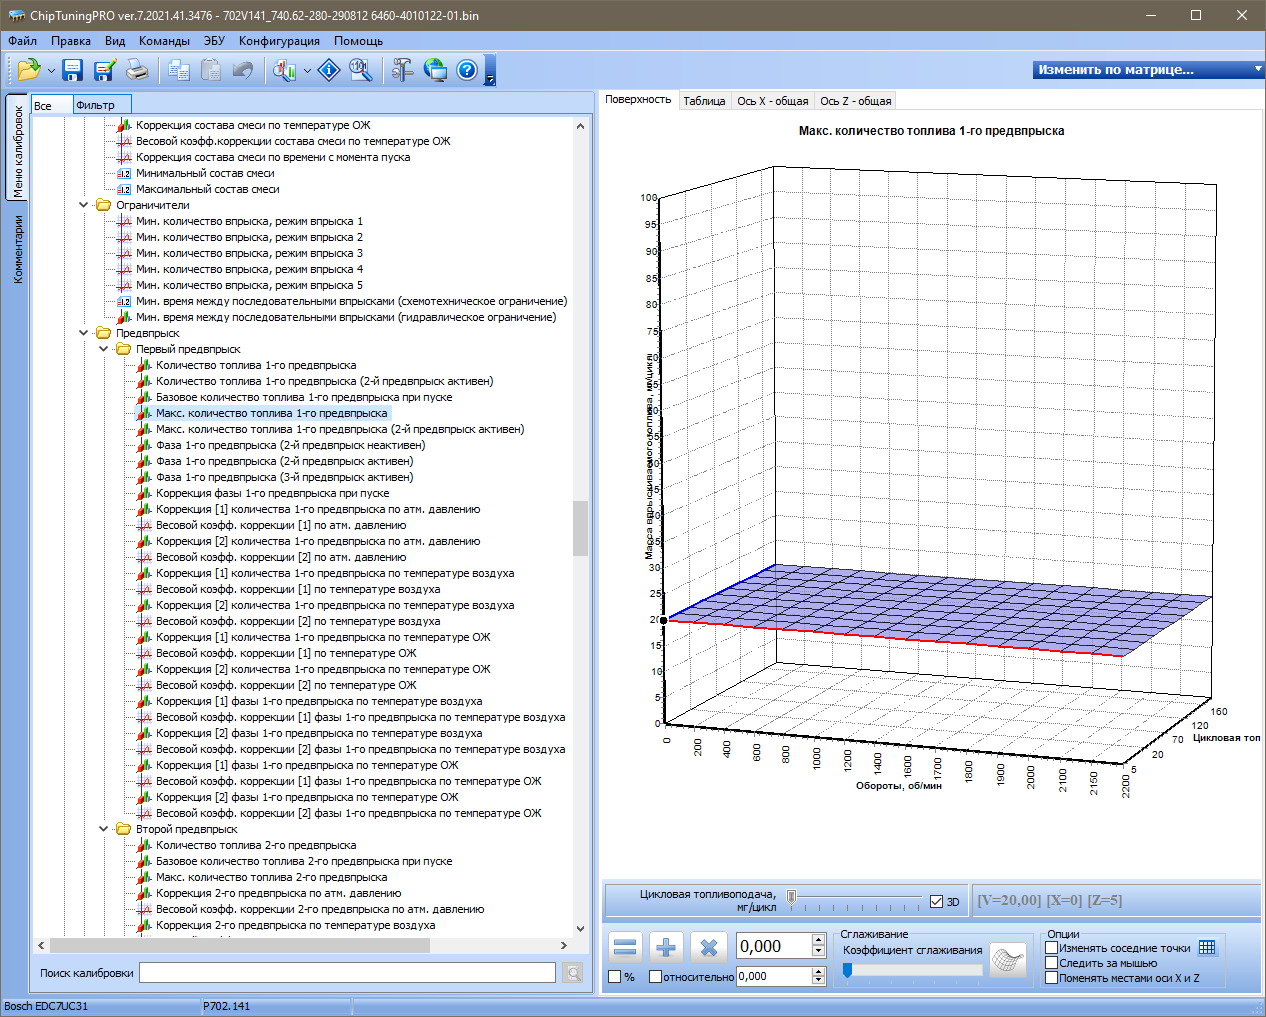
Task: Collapse the Предвпрыск folder
Action: [84, 333]
